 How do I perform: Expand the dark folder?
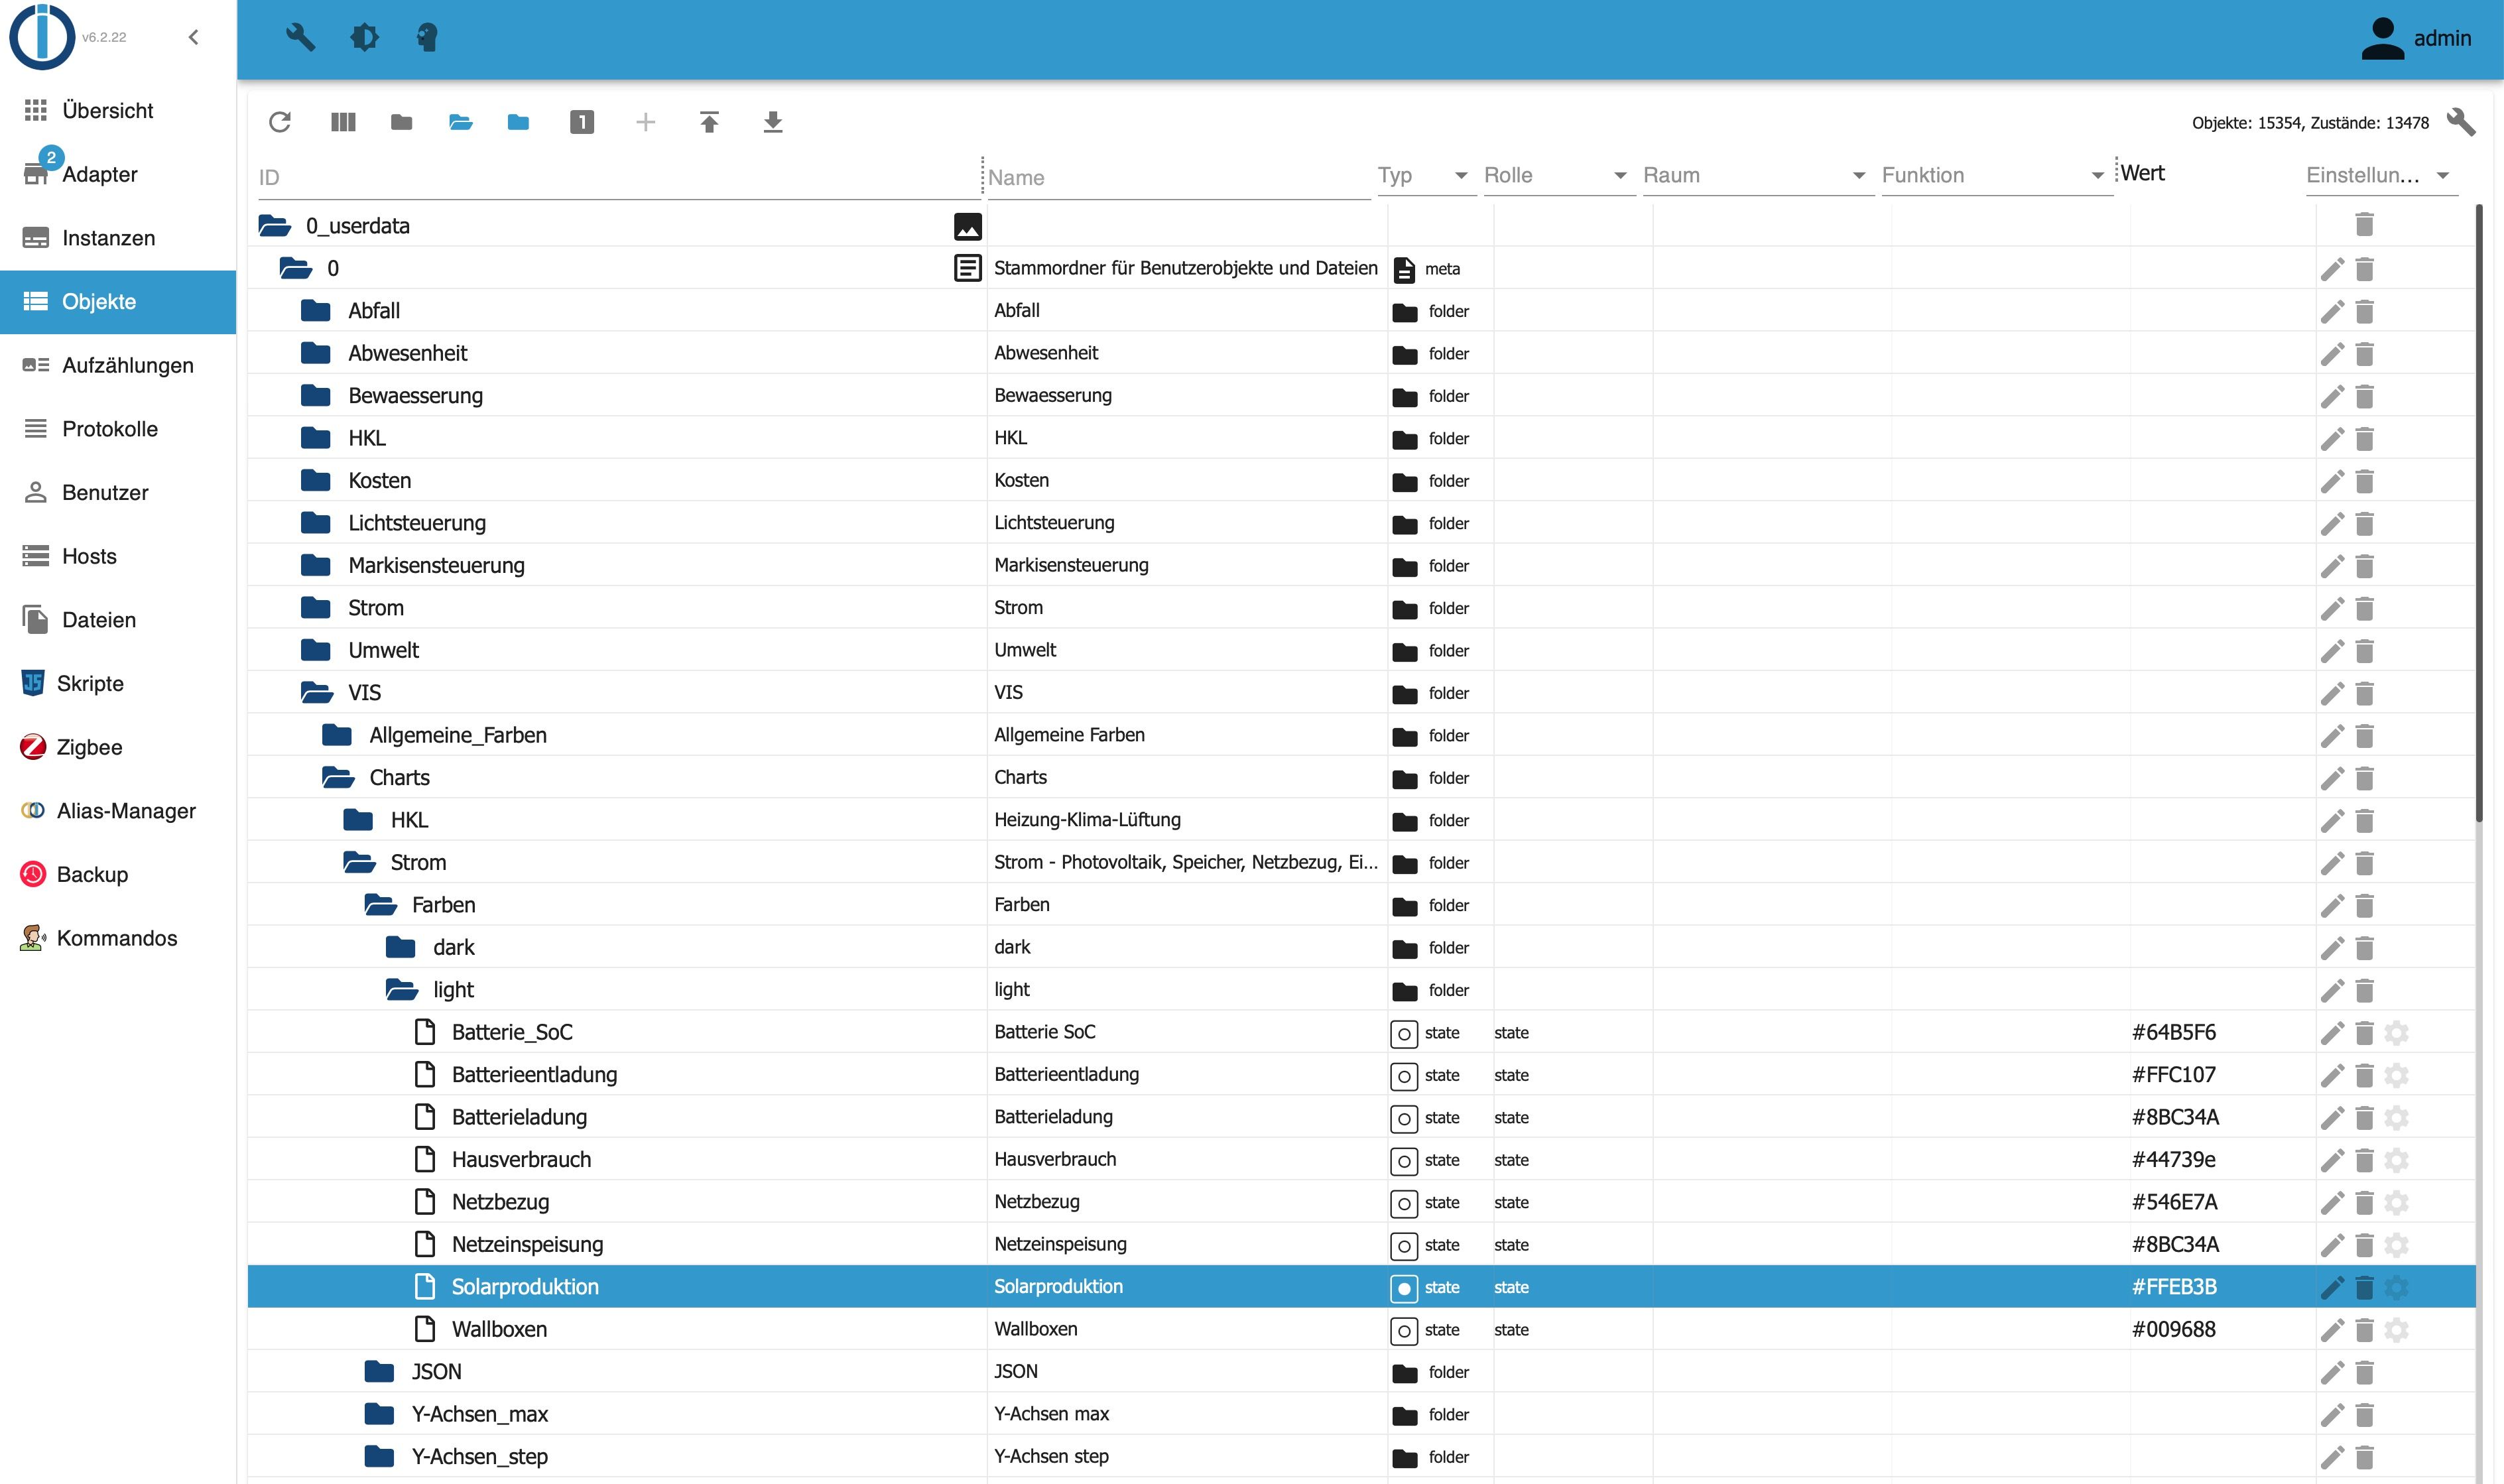[x=400, y=947]
